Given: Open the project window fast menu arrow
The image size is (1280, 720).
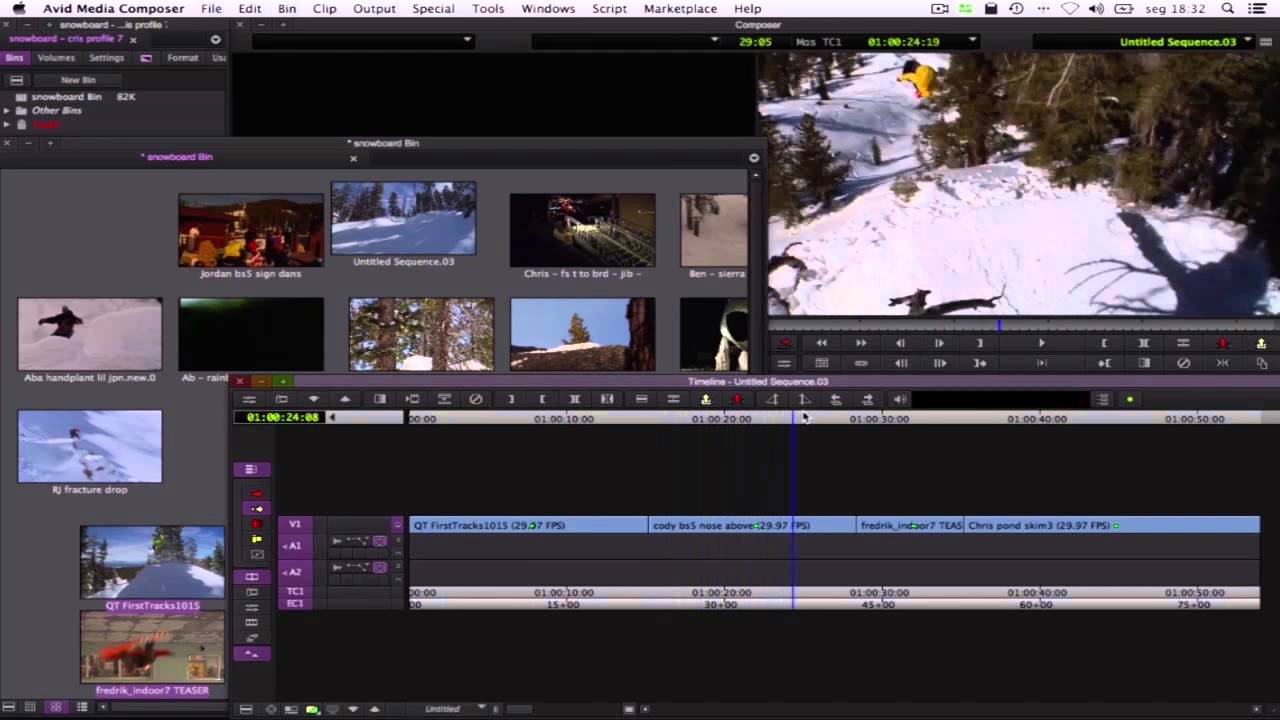Looking at the screenshot, I should click(x=215, y=40).
